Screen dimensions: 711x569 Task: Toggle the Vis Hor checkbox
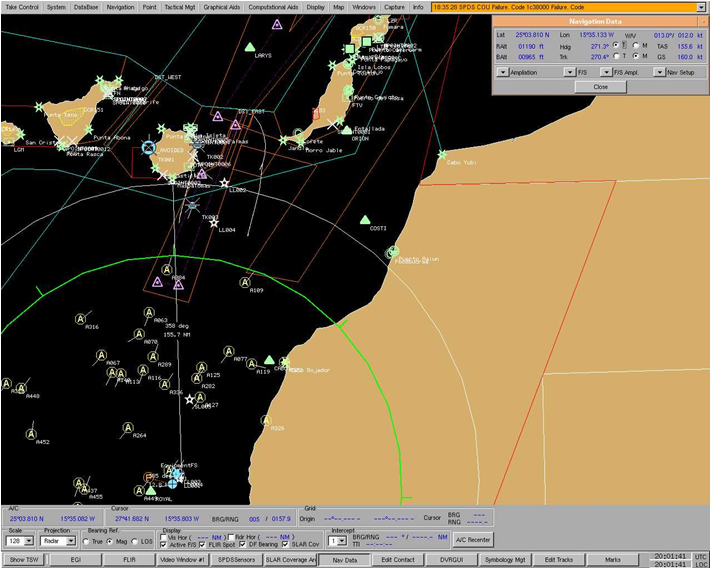coord(163,537)
